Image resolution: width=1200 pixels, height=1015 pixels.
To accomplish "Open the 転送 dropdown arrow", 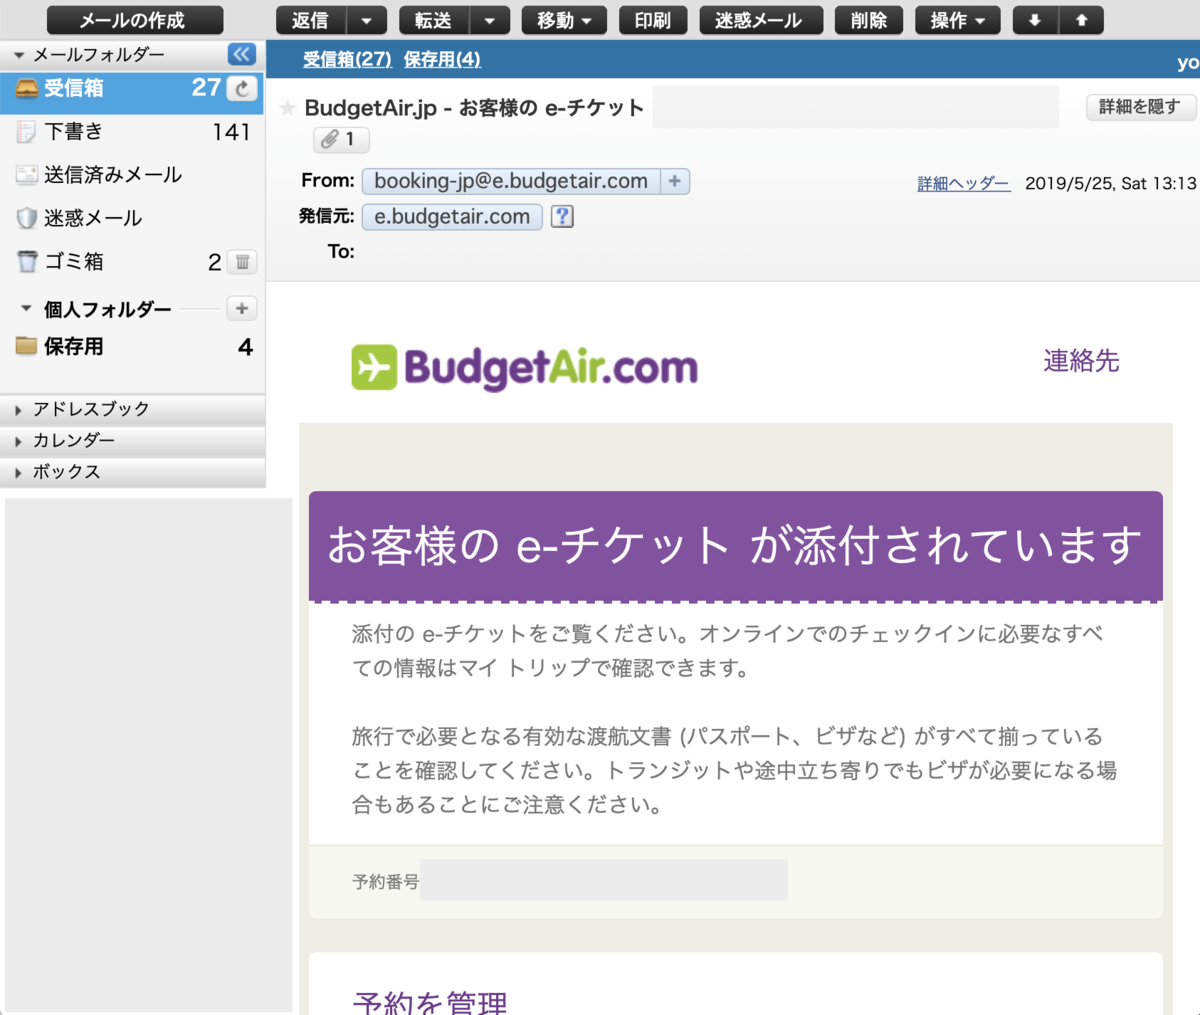I will point(489,20).
